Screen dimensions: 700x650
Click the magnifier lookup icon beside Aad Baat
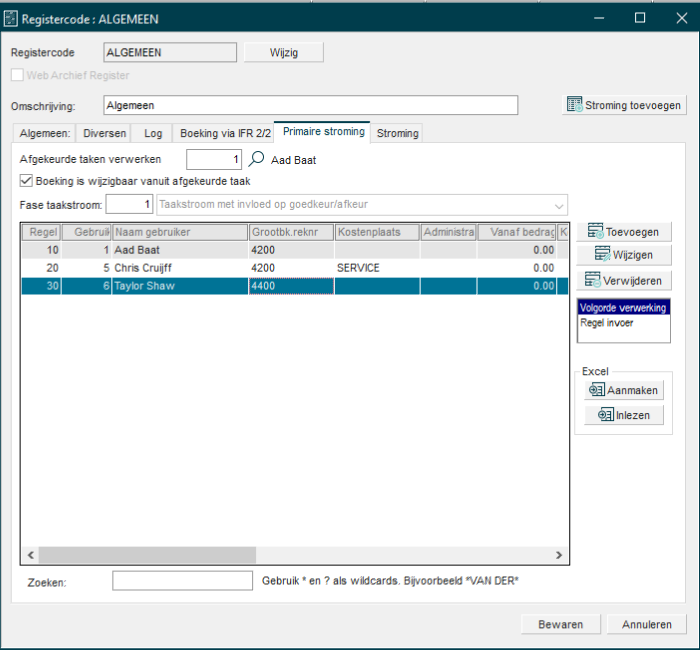coord(257,159)
